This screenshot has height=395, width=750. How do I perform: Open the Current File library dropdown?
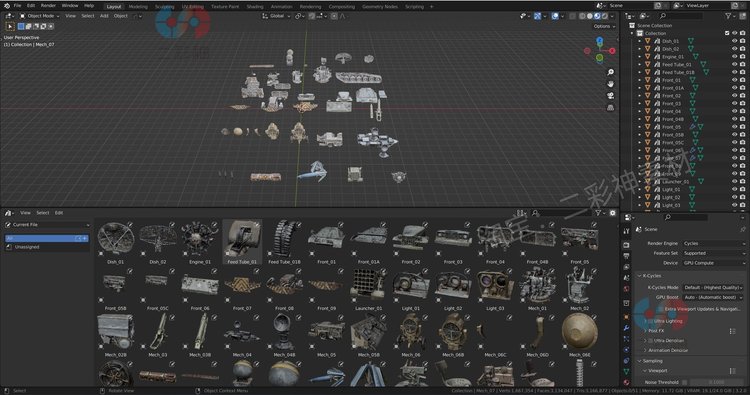pos(47,225)
